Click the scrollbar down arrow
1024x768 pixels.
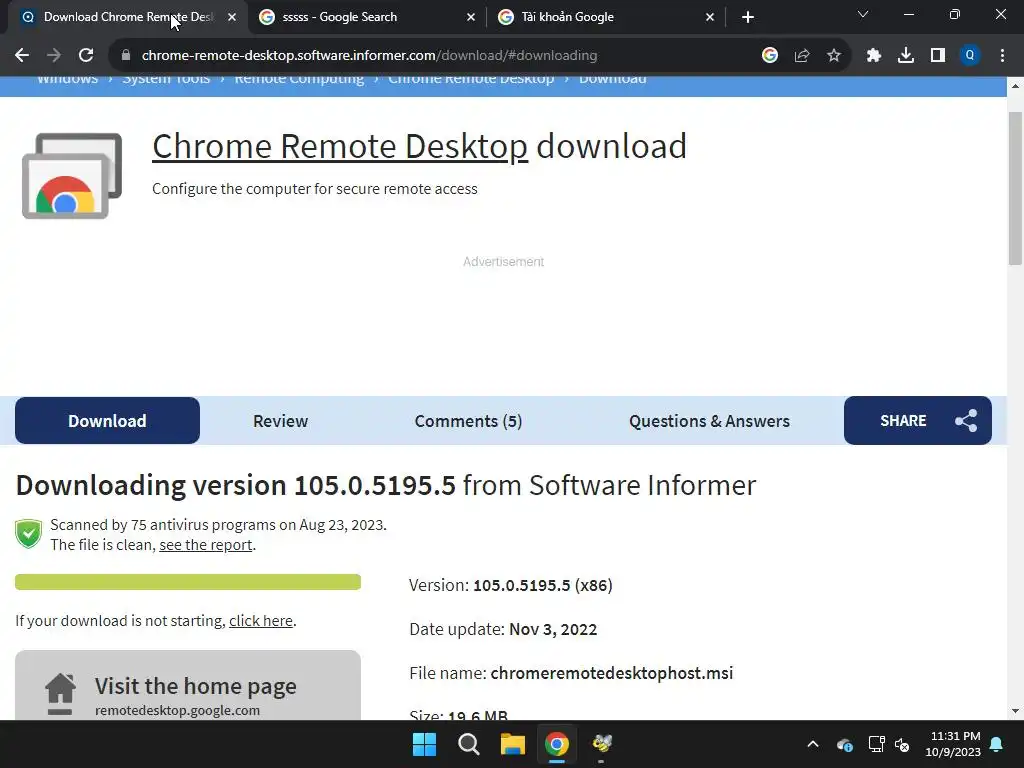[1015, 711]
